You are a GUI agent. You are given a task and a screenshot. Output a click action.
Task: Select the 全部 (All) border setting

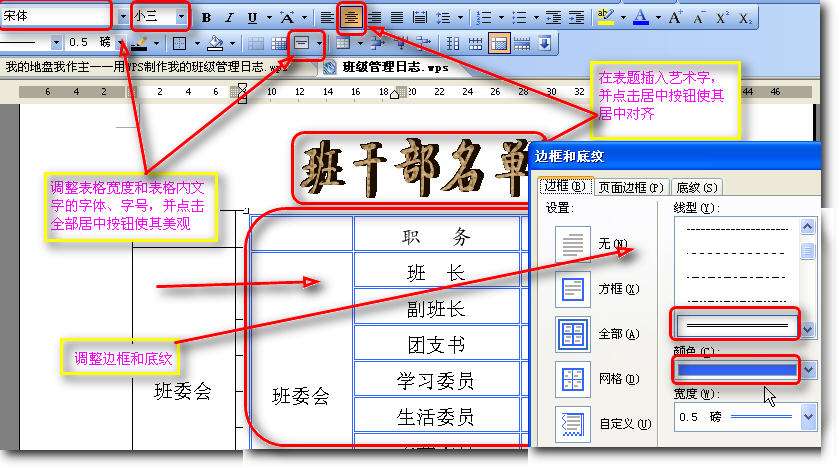pos(573,335)
